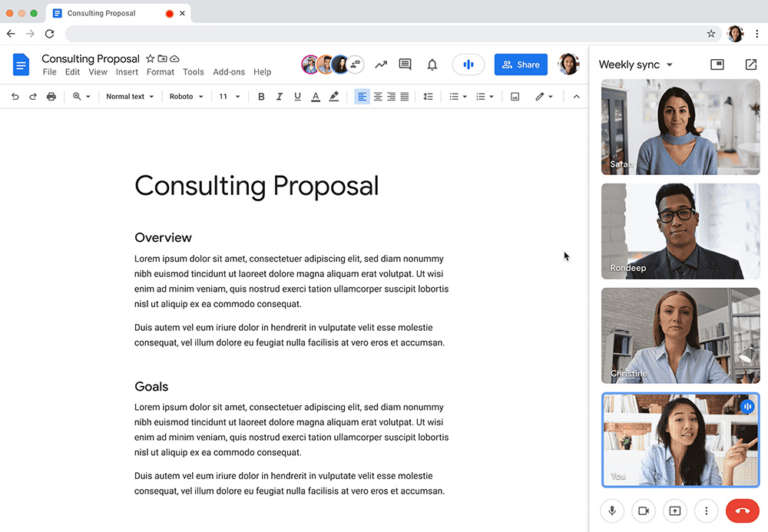Click the print icon in toolbar

tap(51, 97)
